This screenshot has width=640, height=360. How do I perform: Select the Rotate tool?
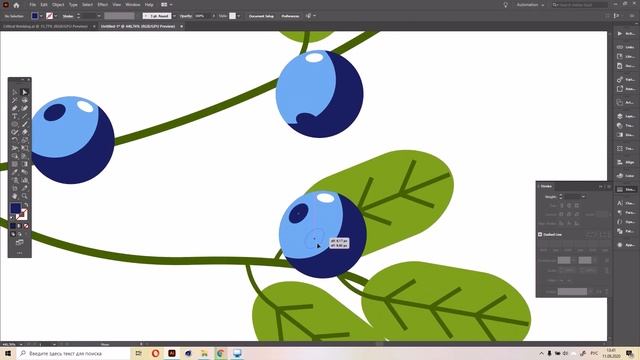(14, 140)
